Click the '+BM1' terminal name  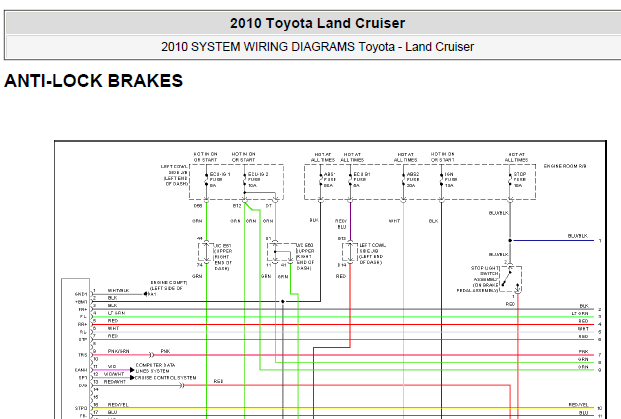click(81, 302)
